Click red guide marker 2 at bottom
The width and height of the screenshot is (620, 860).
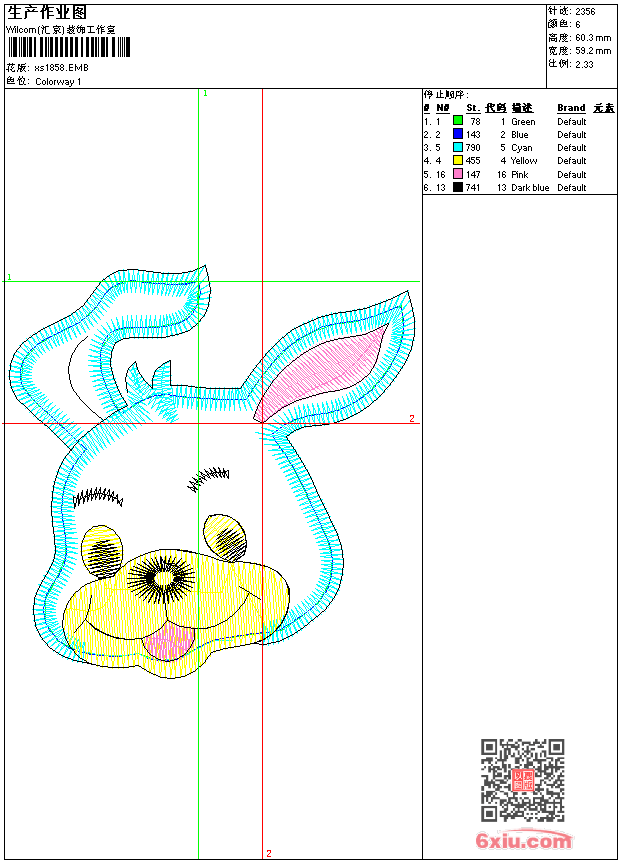pos(268,853)
